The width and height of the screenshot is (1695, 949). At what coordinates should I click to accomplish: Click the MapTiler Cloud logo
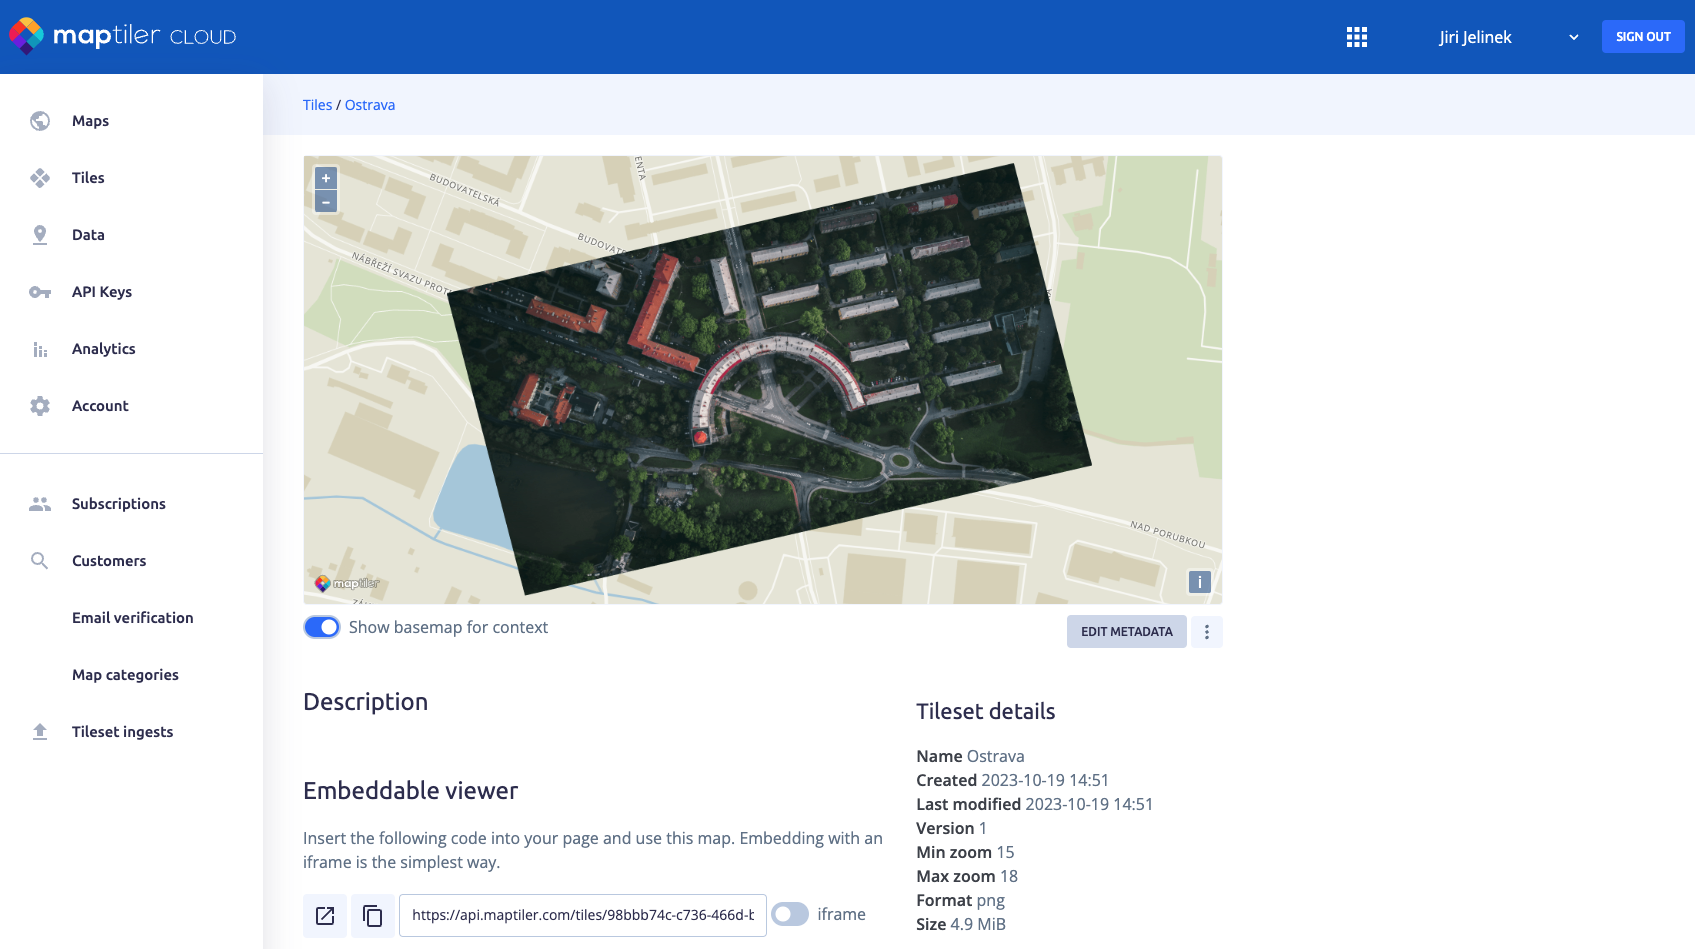pos(122,36)
